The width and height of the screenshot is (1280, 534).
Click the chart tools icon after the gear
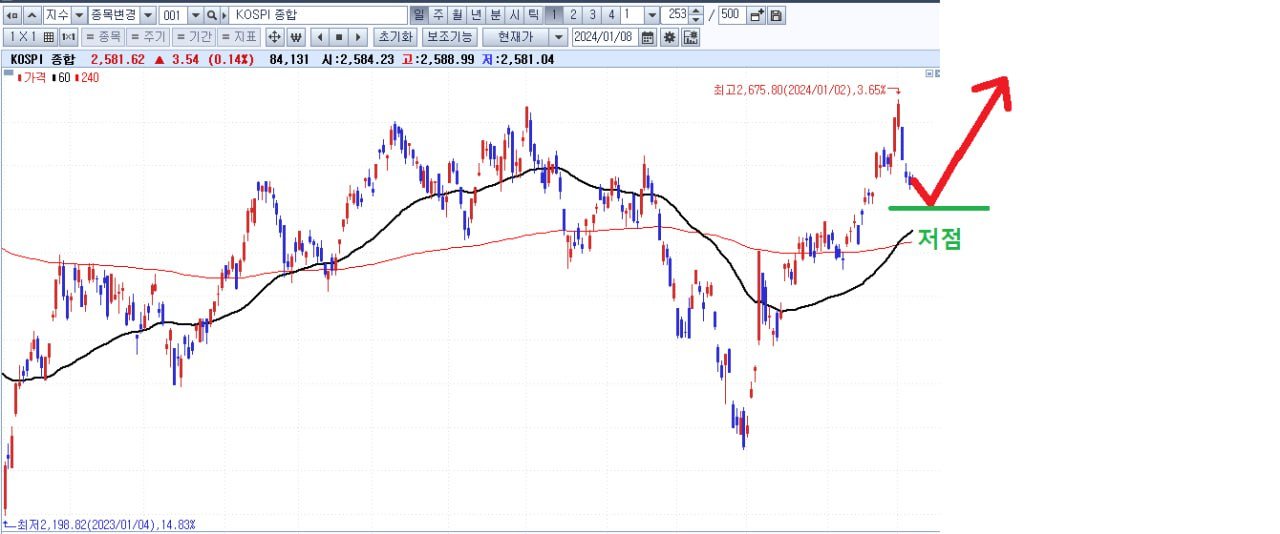[x=690, y=37]
